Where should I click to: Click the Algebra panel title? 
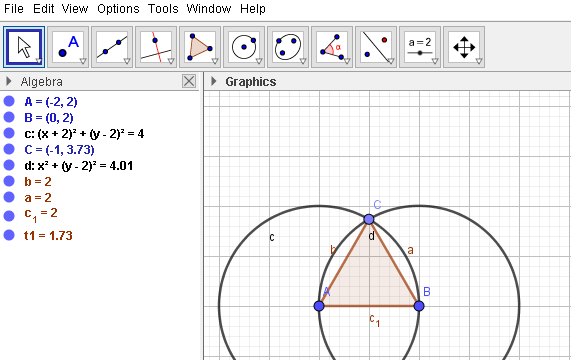[x=42, y=82]
